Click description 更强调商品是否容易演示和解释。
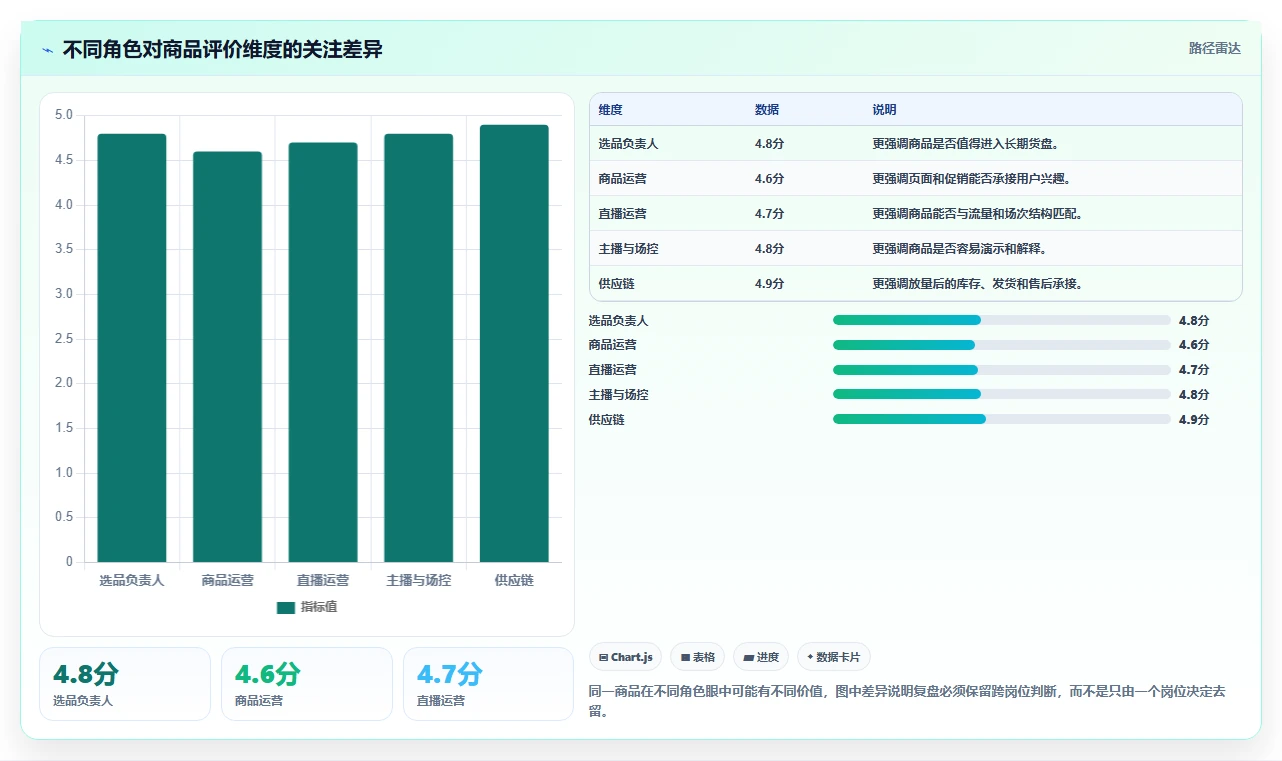The height and width of the screenshot is (761, 1282). click(960, 249)
